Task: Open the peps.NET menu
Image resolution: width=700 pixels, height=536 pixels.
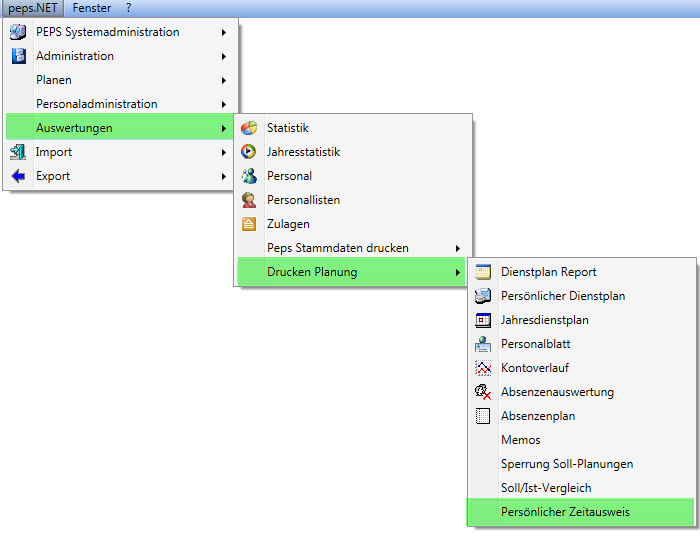Action: 33,8
